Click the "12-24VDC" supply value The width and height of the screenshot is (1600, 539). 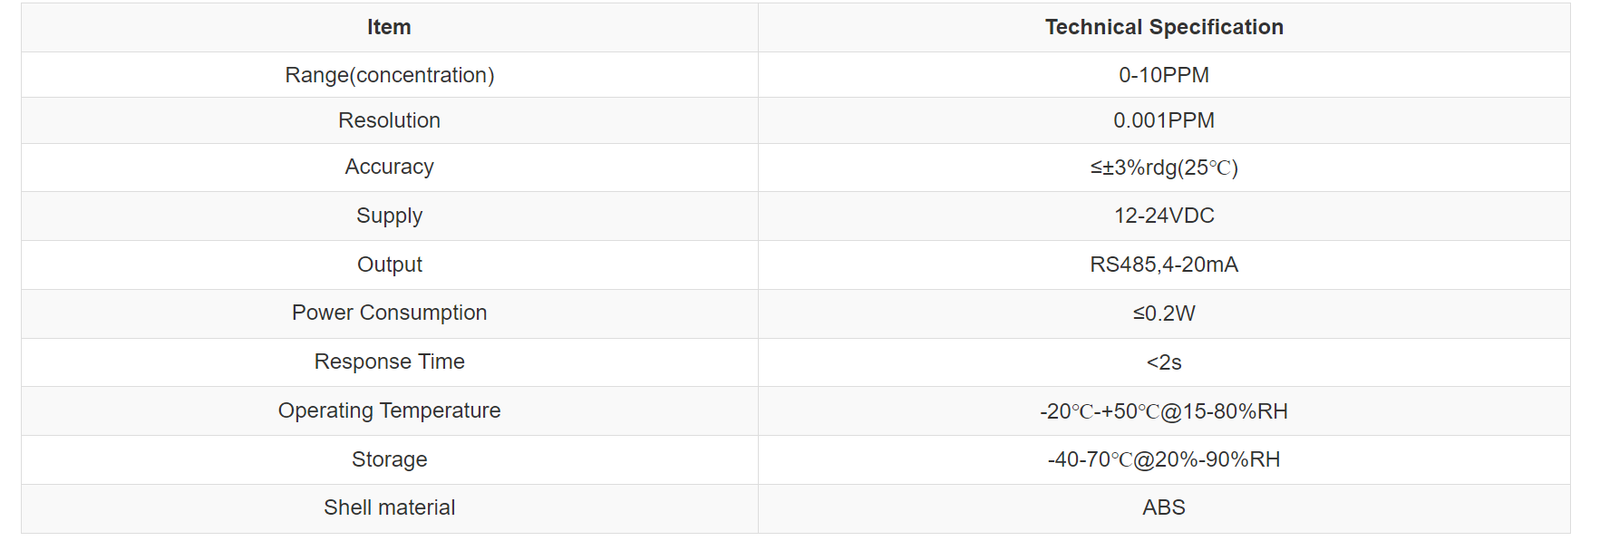click(1164, 216)
